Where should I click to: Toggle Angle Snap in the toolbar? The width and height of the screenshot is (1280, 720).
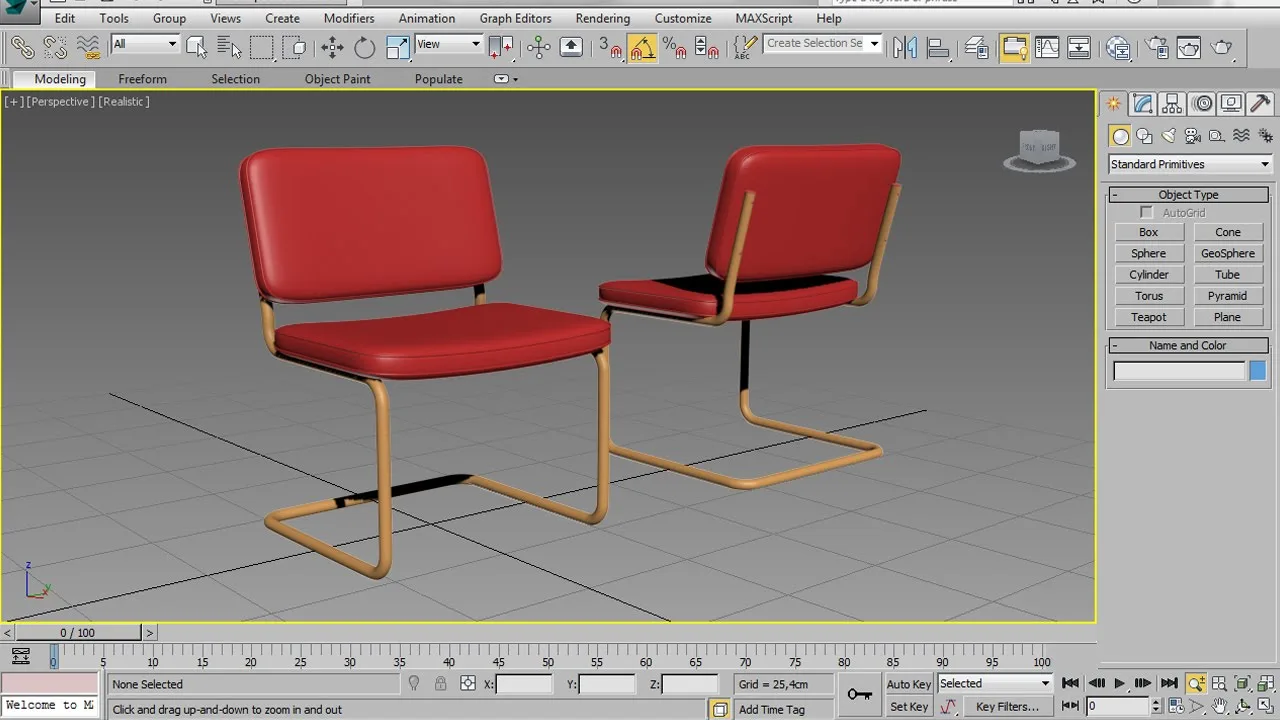click(642, 47)
